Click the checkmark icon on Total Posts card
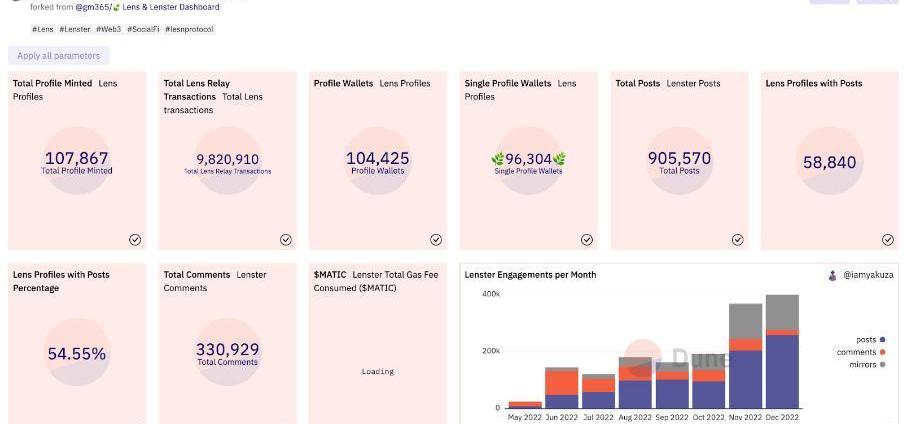The width and height of the screenshot is (904, 424). [738, 240]
